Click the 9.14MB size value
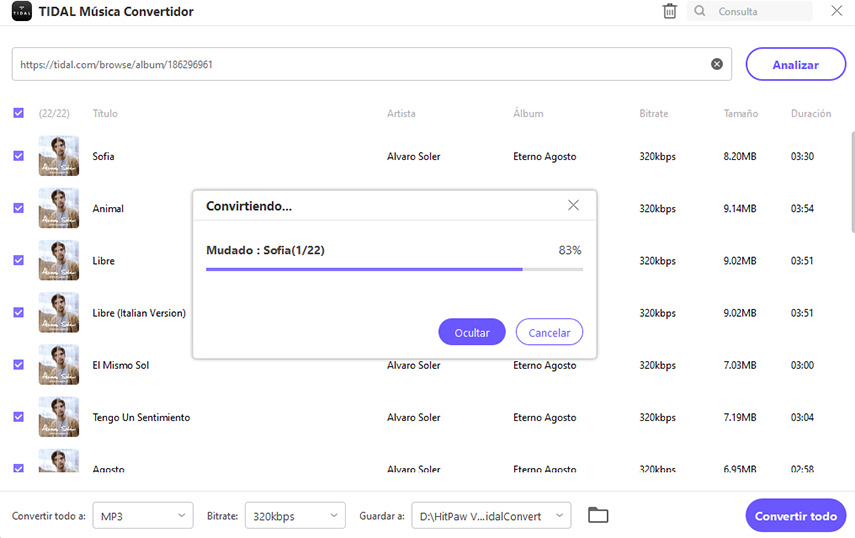 coord(740,209)
